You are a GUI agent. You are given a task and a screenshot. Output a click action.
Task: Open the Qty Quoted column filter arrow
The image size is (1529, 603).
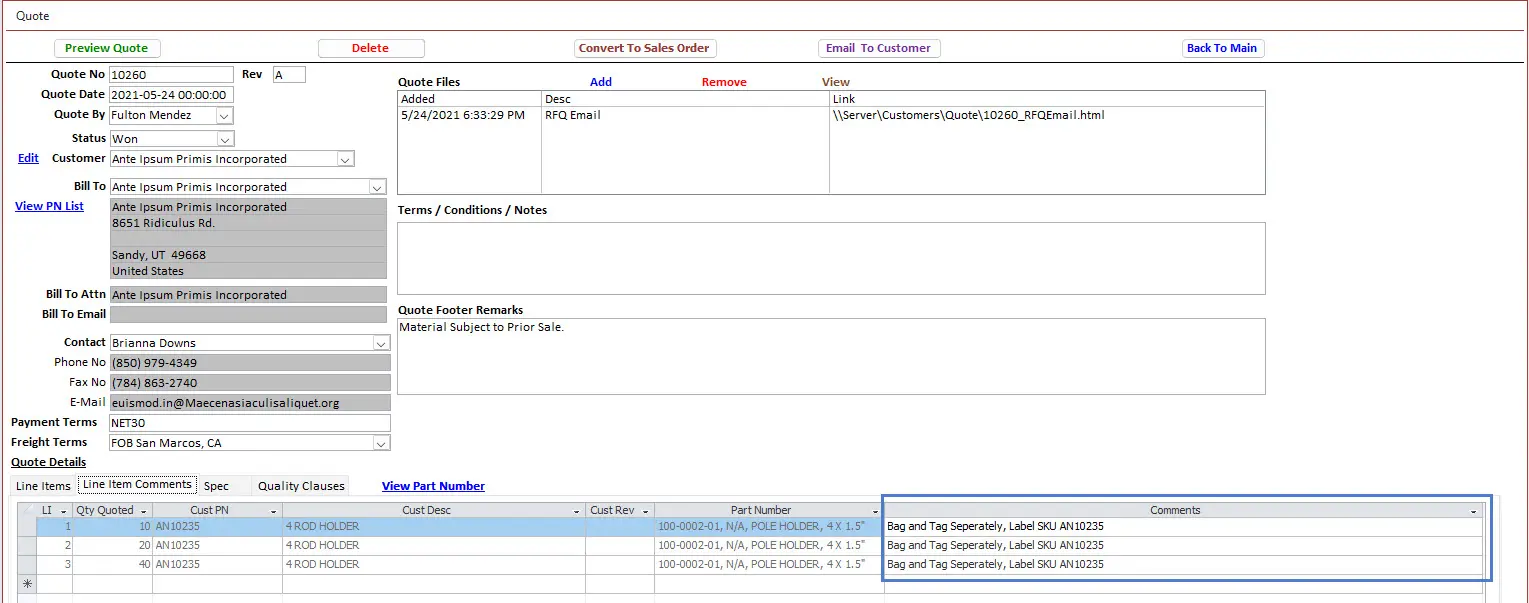point(144,511)
